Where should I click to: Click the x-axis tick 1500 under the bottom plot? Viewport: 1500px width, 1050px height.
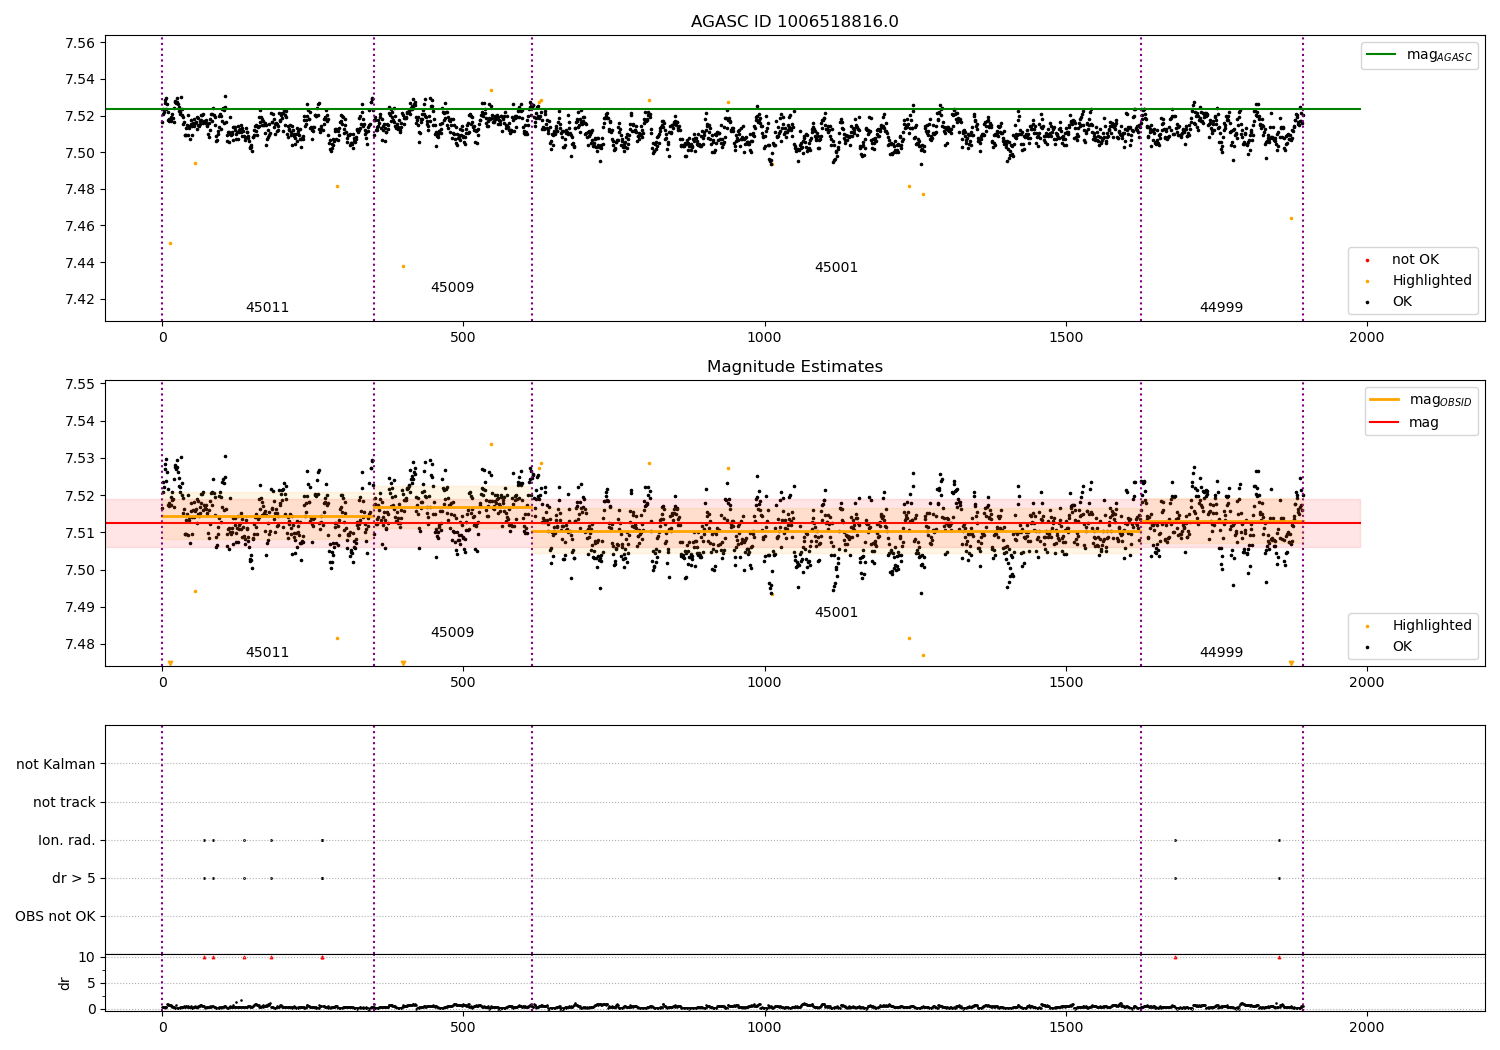click(1066, 1027)
